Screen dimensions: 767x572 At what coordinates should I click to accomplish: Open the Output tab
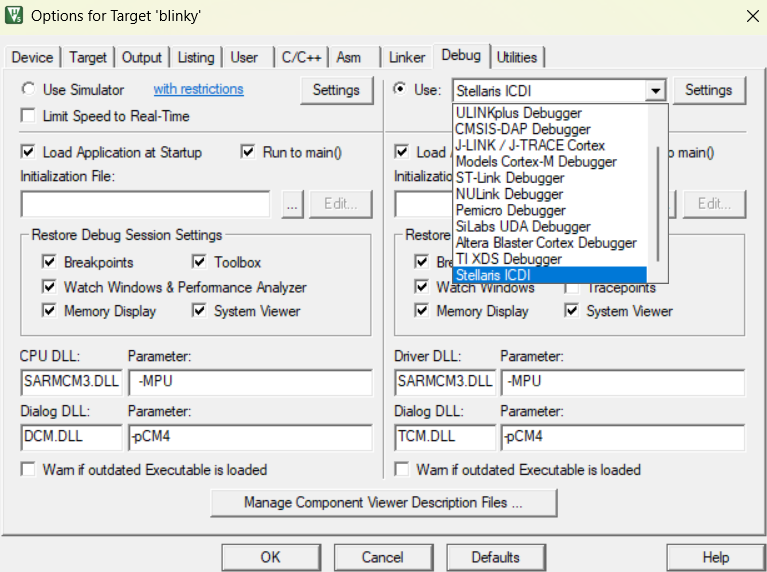pyautogui.click(x=141, y=57)
